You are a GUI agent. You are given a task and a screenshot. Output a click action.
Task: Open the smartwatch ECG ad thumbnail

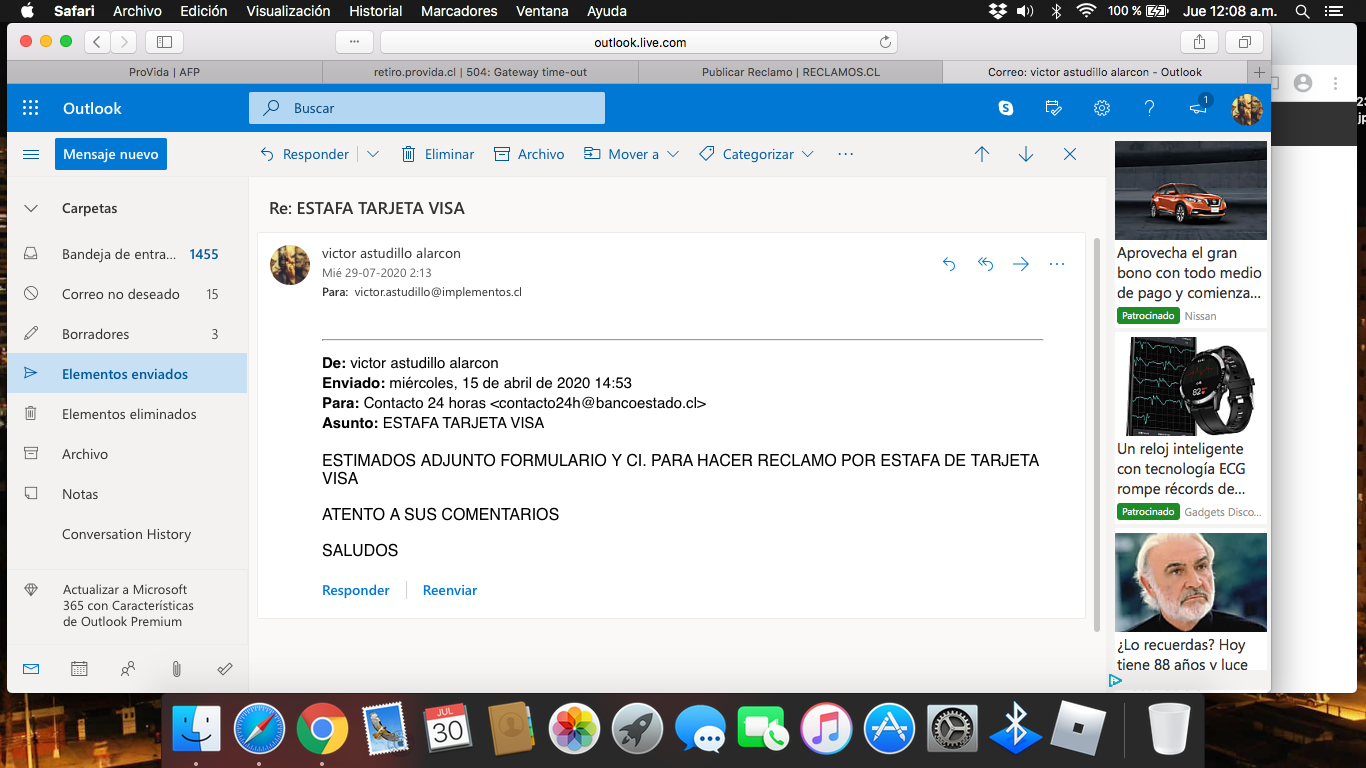pyautogui.click(x=1190, y=386)
